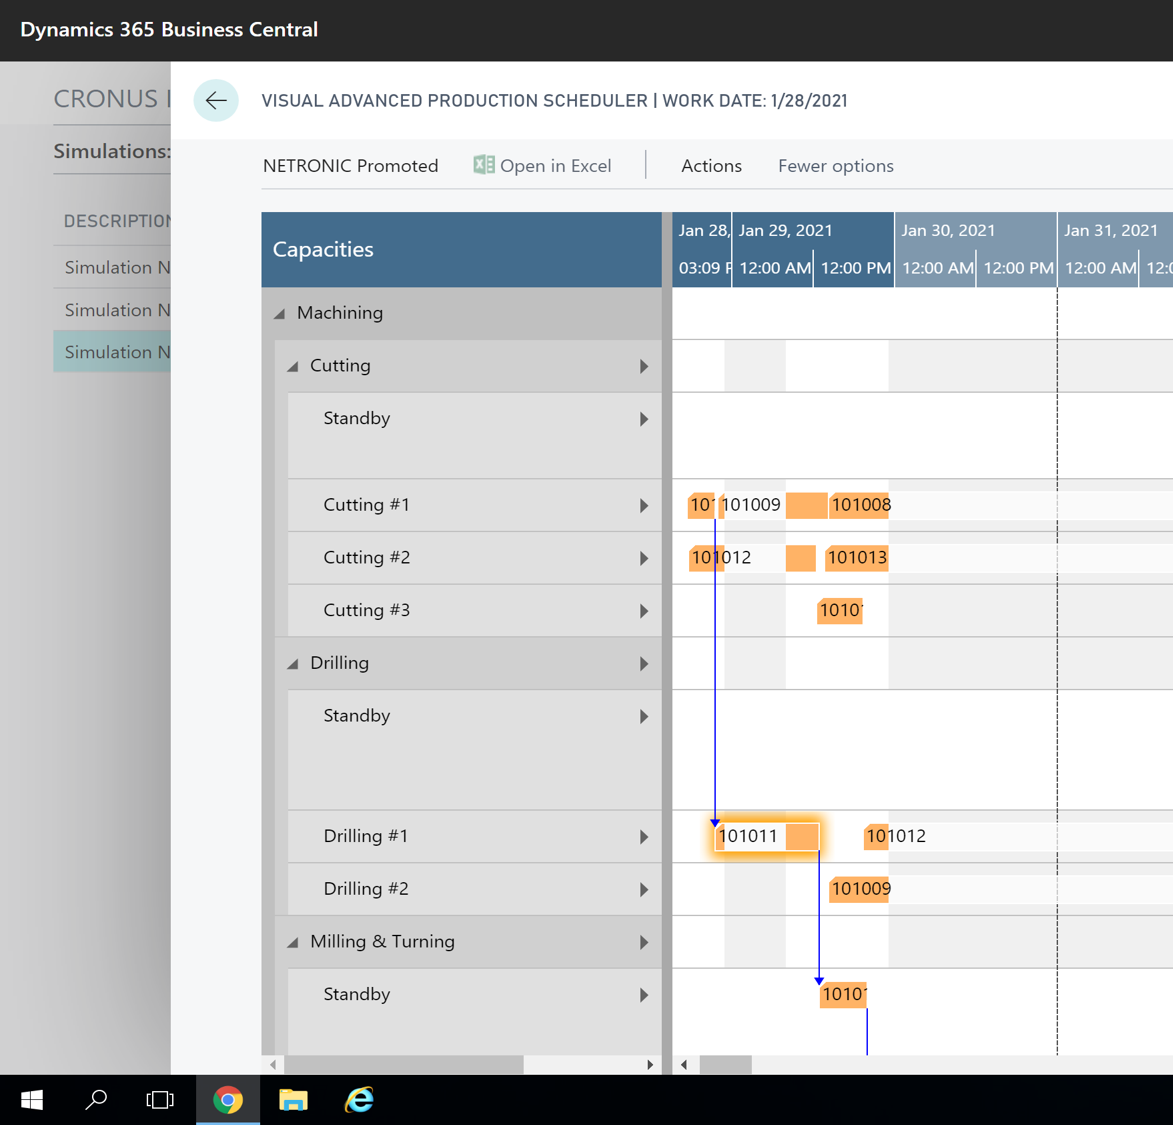Screen dimensions: 1173x1125
Task: Click right arrow on Drilling Standby row
Action: pos(644,717)
